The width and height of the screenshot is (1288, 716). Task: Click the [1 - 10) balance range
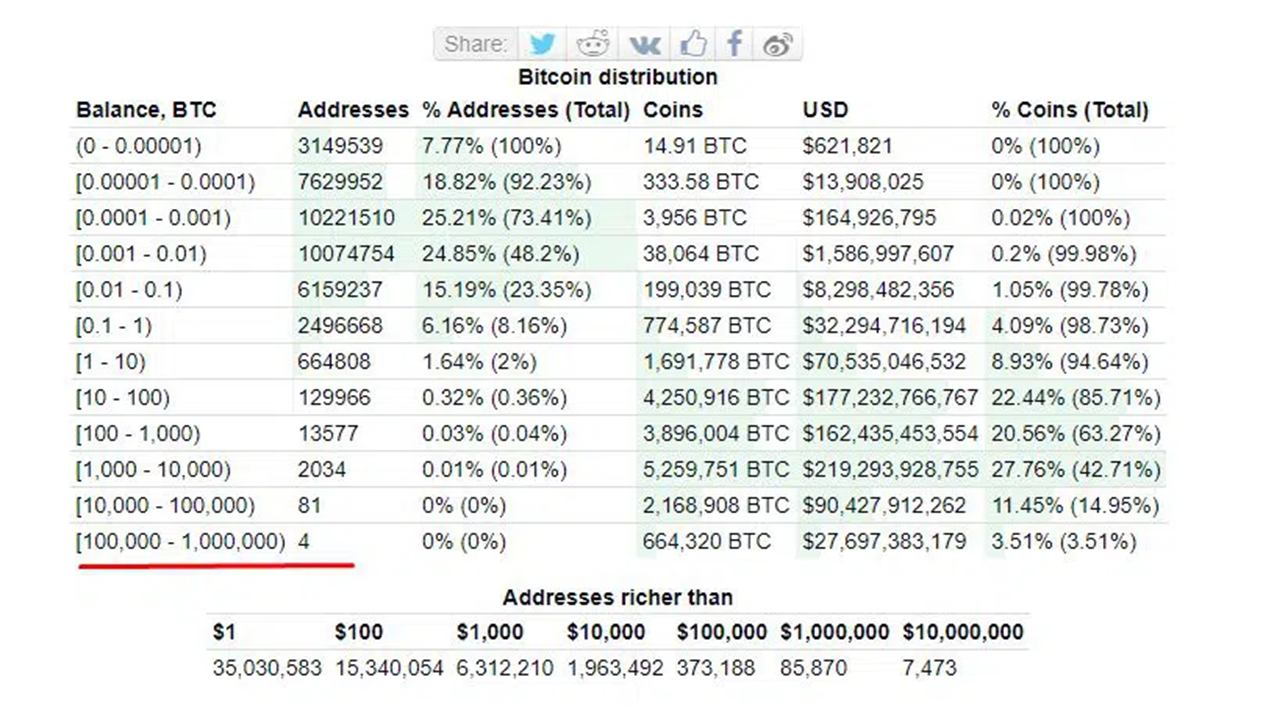111,362
